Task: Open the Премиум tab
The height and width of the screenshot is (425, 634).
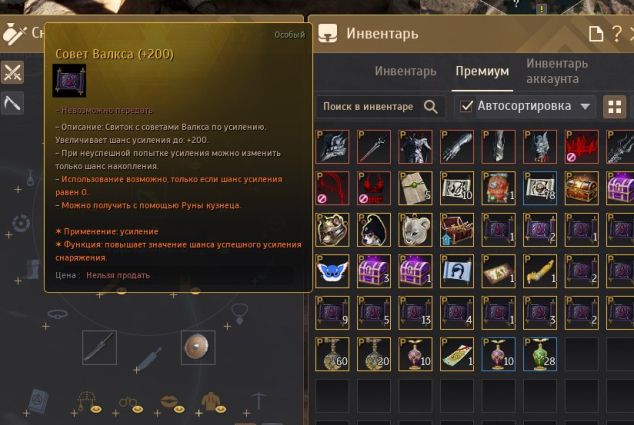Action: click(482, 71)
